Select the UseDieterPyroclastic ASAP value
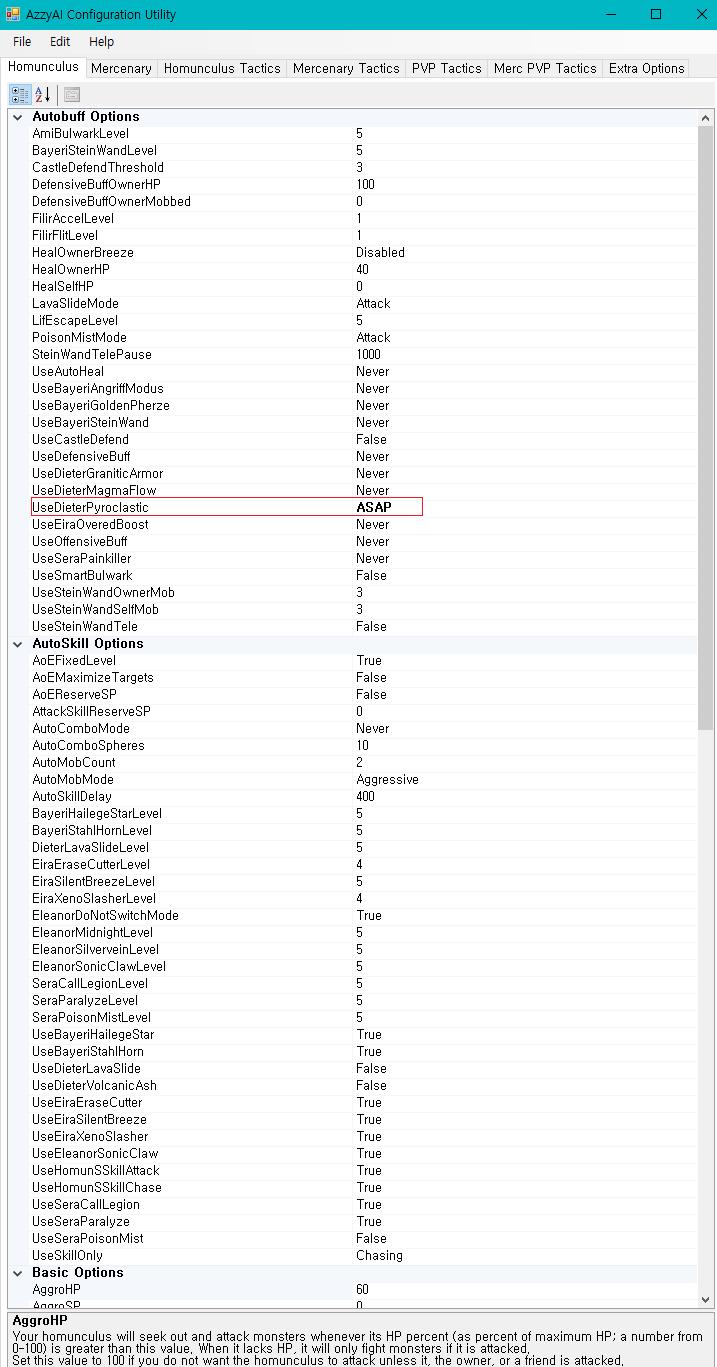Viewport: 717px width, 1367px height. click(374, 508)
